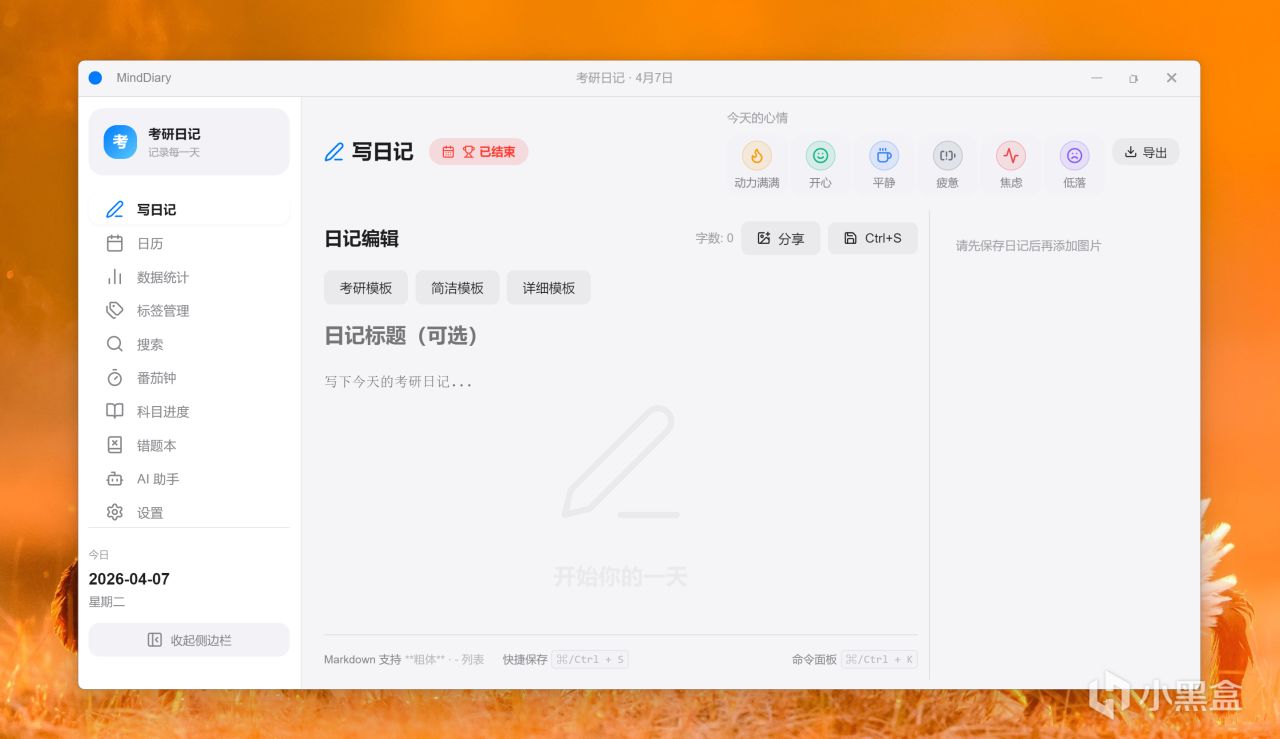Click the 分享 share button
This screenshot has width=1280, height=739.
[781, 238]
